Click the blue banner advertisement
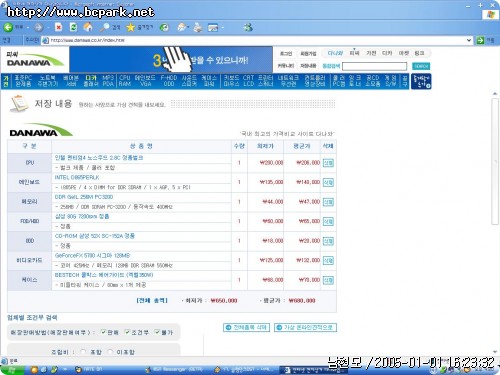The image size is (500, 375). click(171, 60)
